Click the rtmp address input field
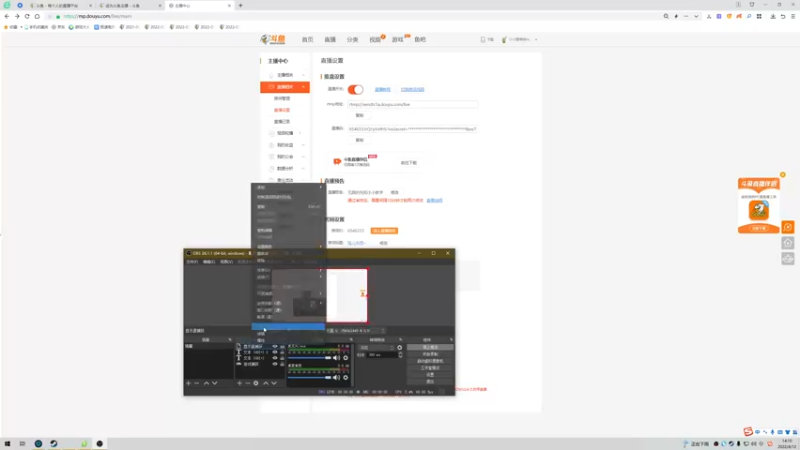The height and width of the screenshot is (450, 800). point(413,104)
